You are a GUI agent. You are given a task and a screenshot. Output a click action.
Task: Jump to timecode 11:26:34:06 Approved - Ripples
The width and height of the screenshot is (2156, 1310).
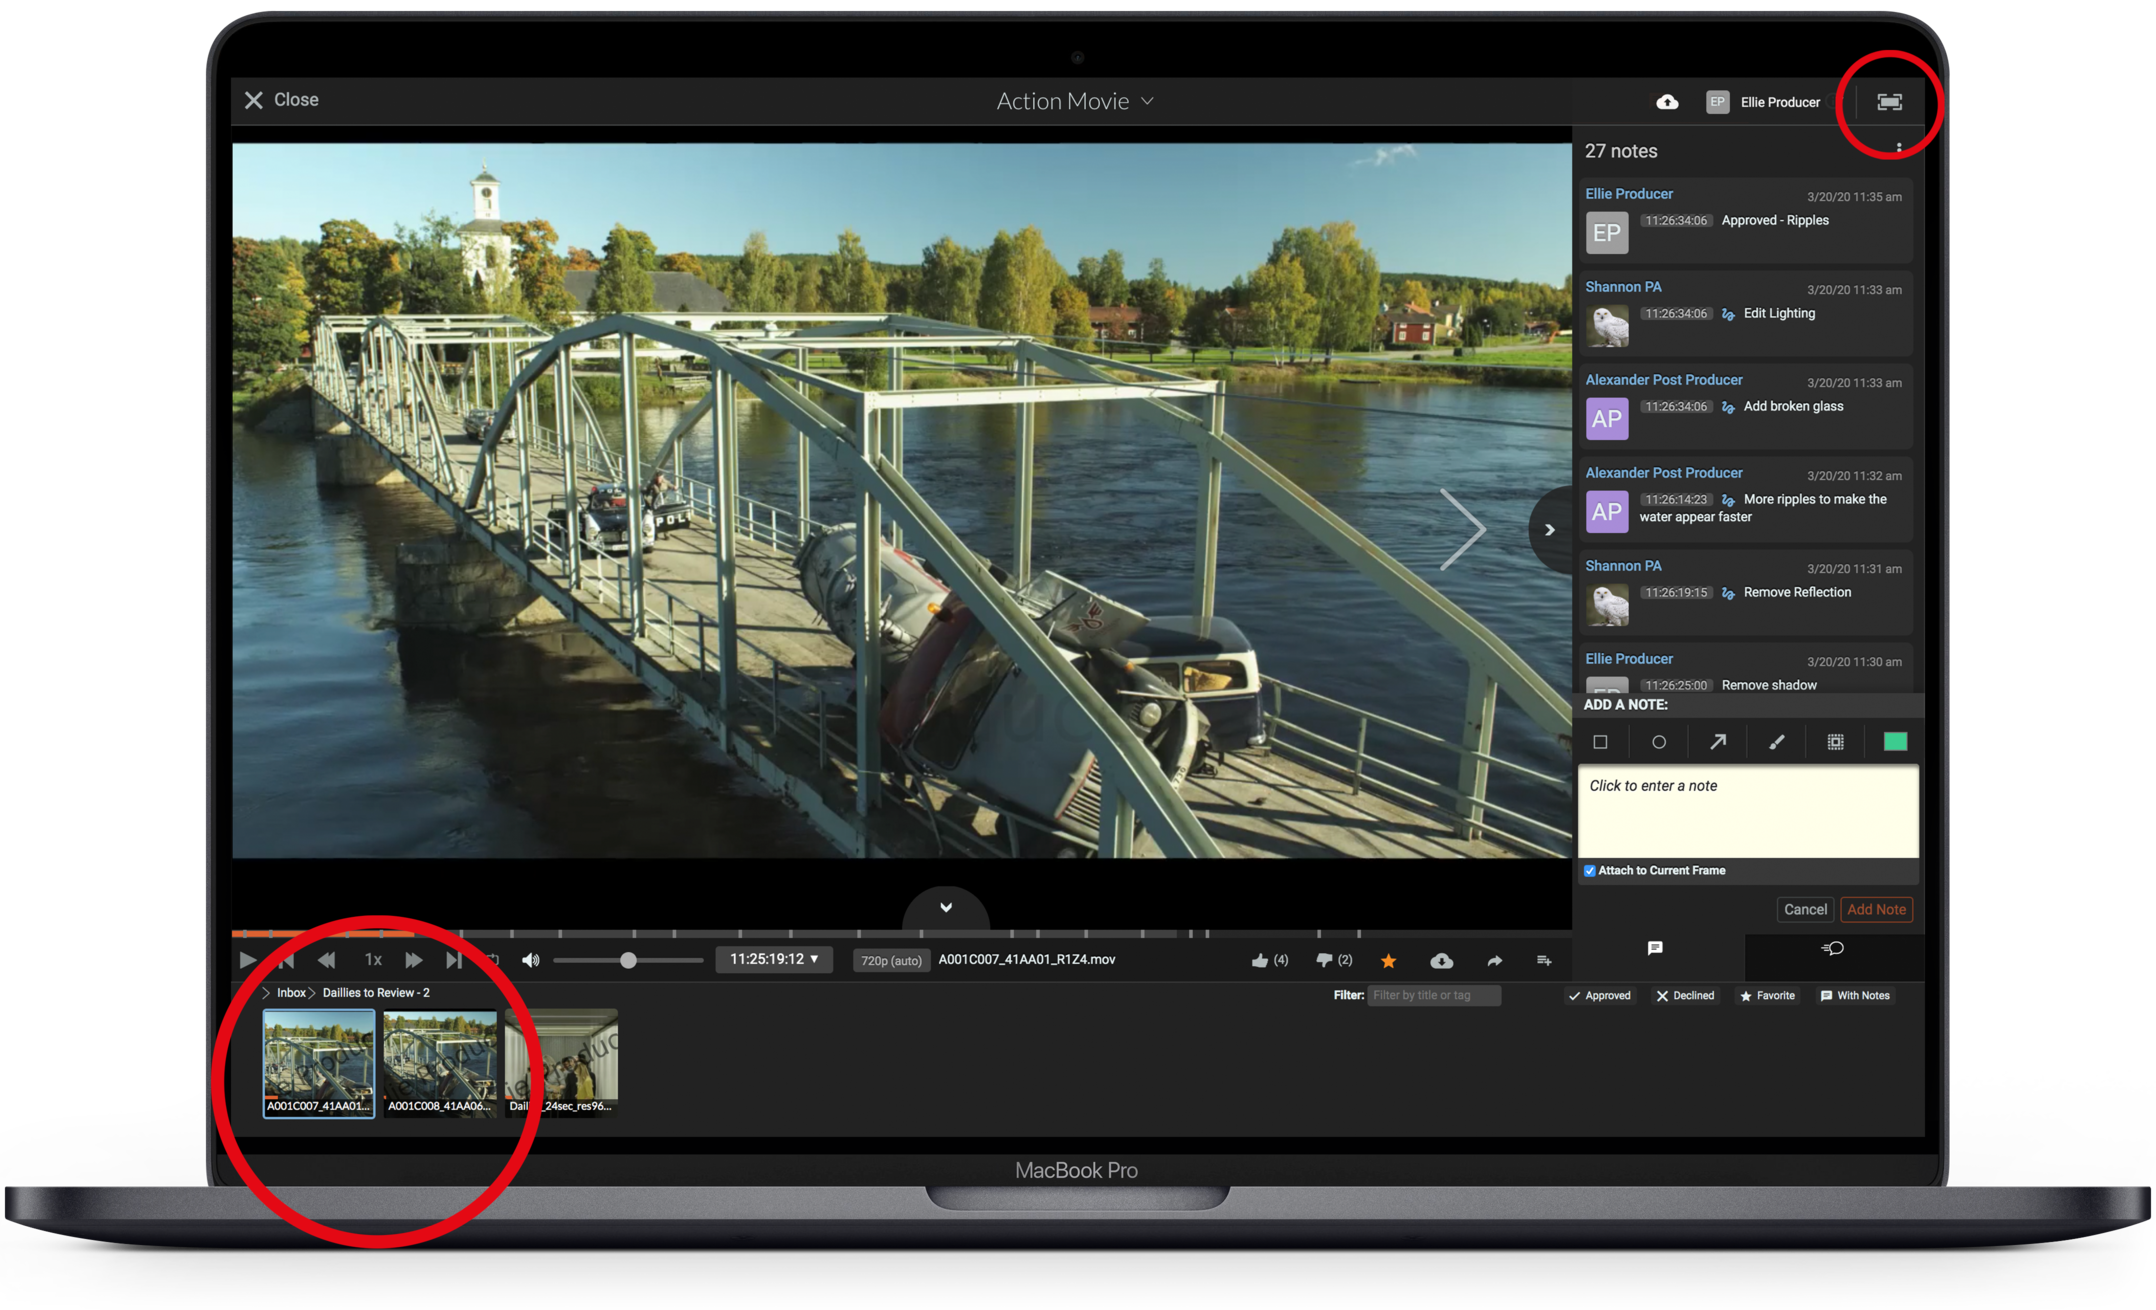tap(1676, 221)
